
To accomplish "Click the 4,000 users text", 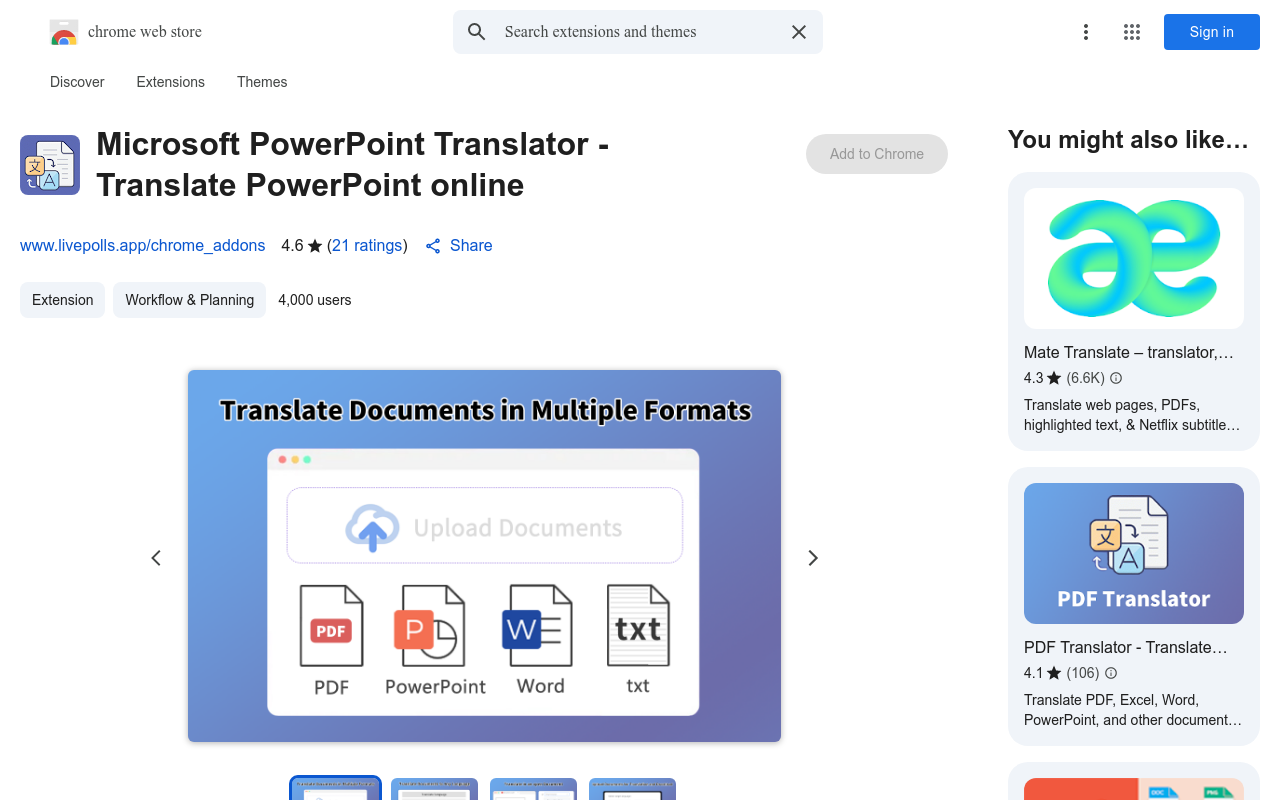I will click(315, 300).
